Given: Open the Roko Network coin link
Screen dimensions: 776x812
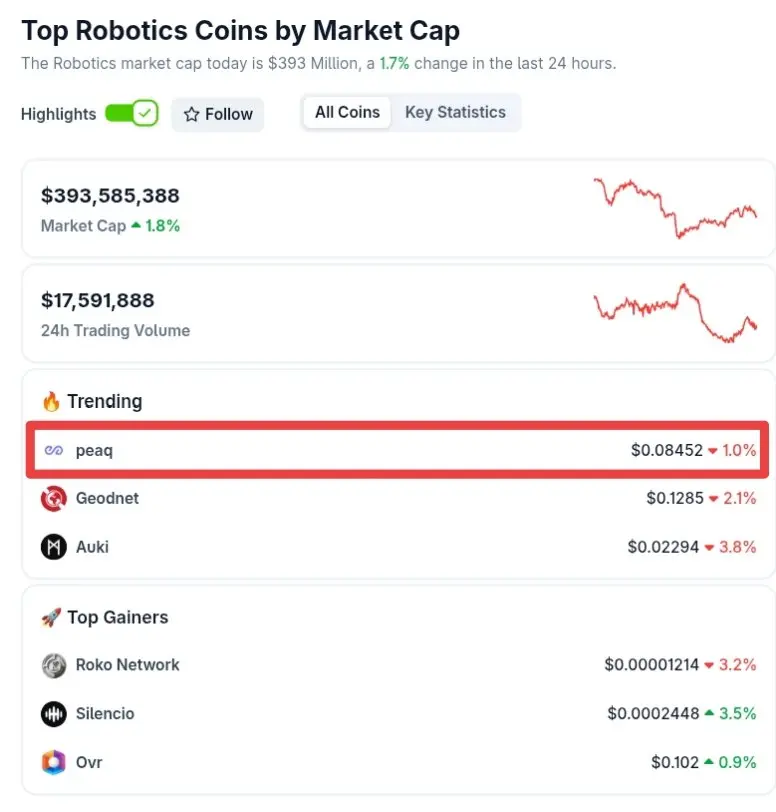Looking at the screenshot, I should 127,665.
